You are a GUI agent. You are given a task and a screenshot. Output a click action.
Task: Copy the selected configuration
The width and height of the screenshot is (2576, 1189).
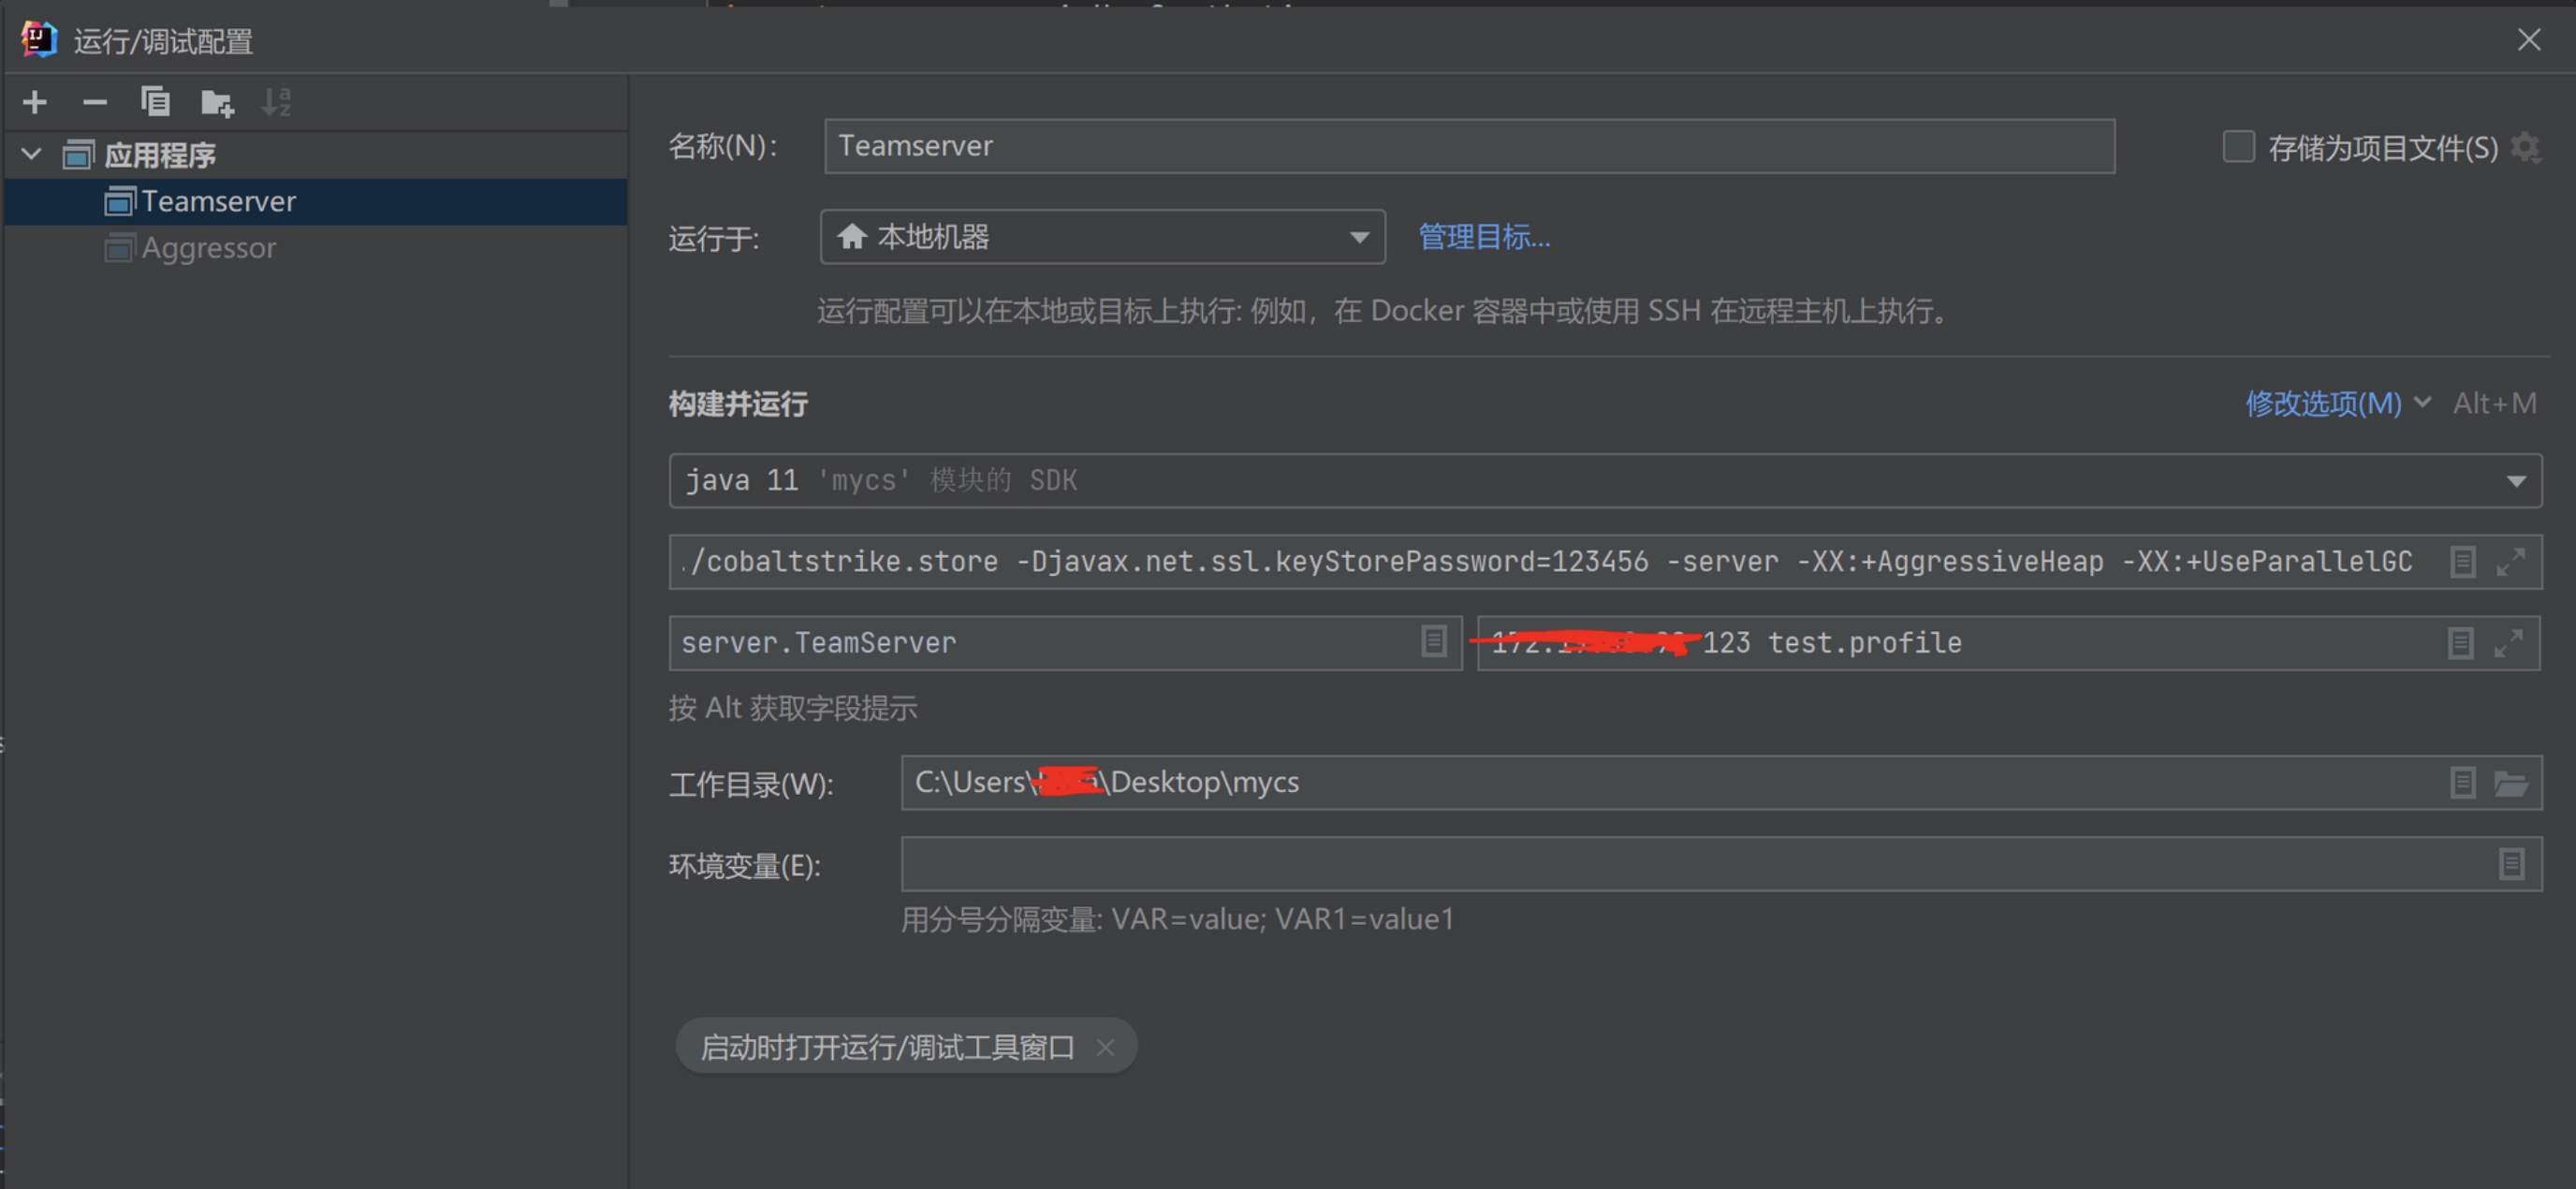[155, 102]
